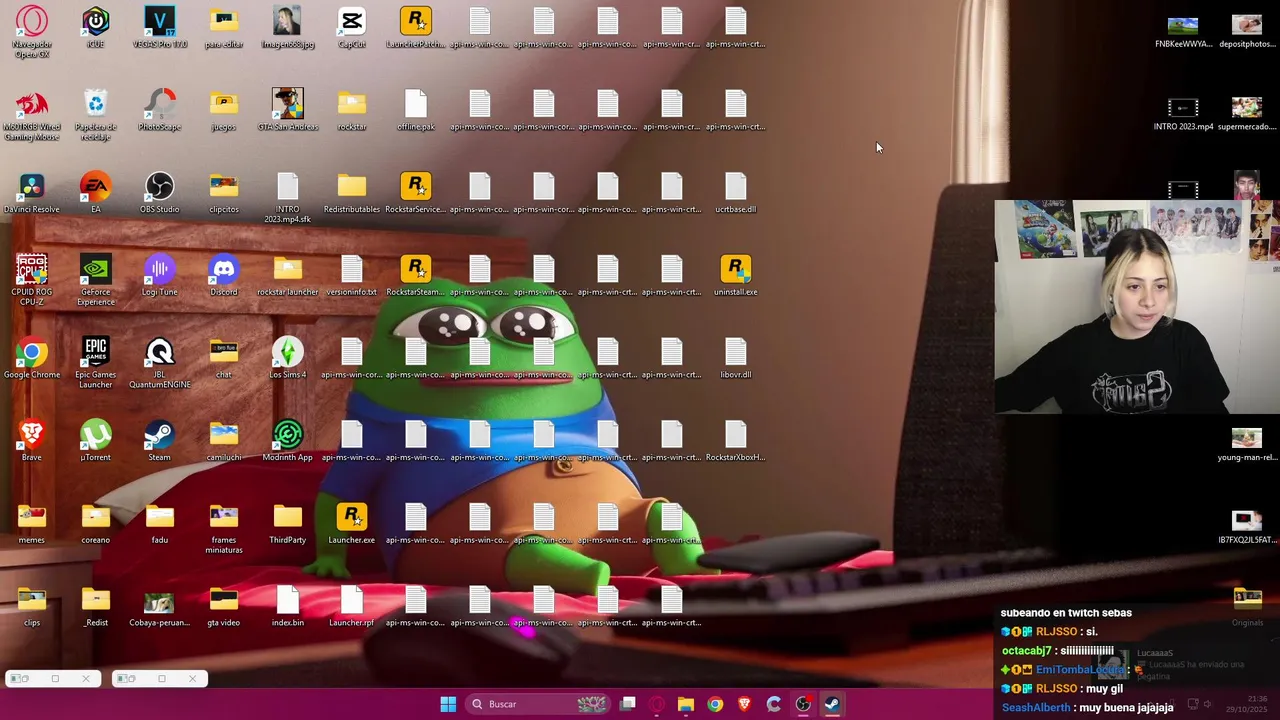Image resolution: width=1280 pixels, height=720 pixels.
Task: Select the 'rockstar' folder next to offline.pak
Action: (352, 110)
